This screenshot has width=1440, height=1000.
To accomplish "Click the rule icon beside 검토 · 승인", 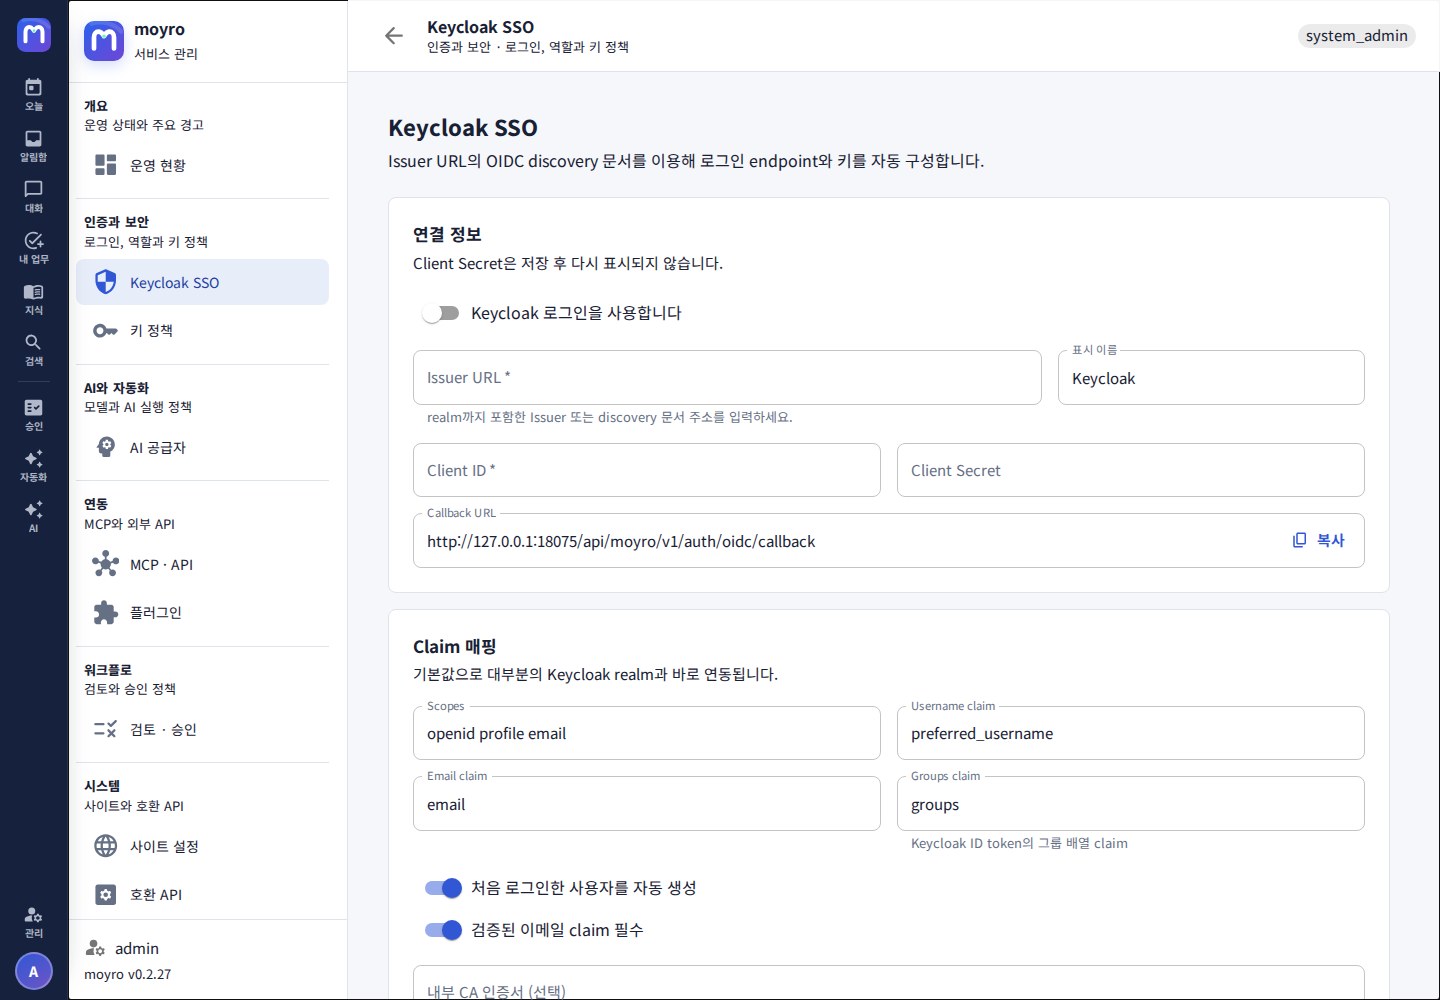I will (x=106, y=729).
